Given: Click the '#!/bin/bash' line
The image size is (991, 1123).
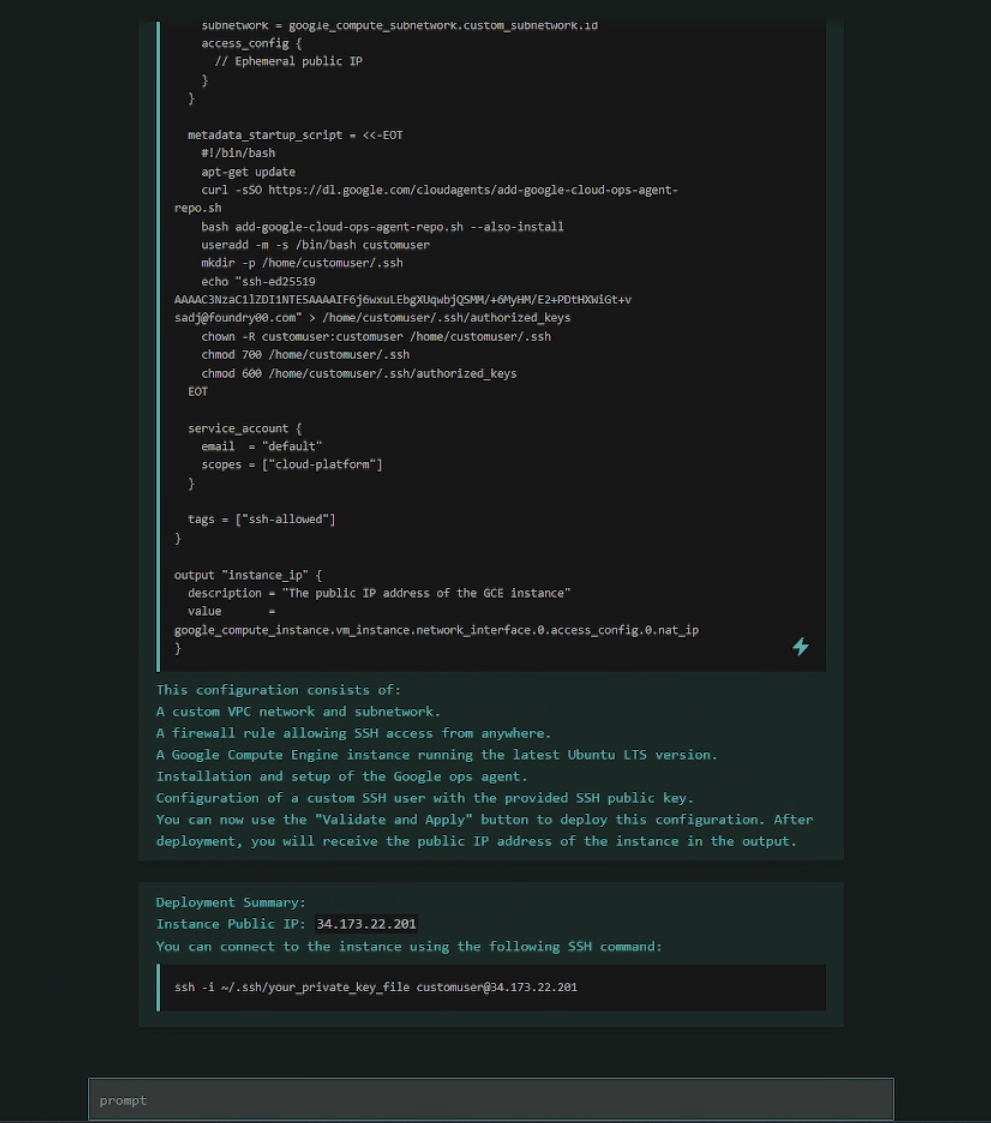Looking at the screenshot, I should (238, 153).
